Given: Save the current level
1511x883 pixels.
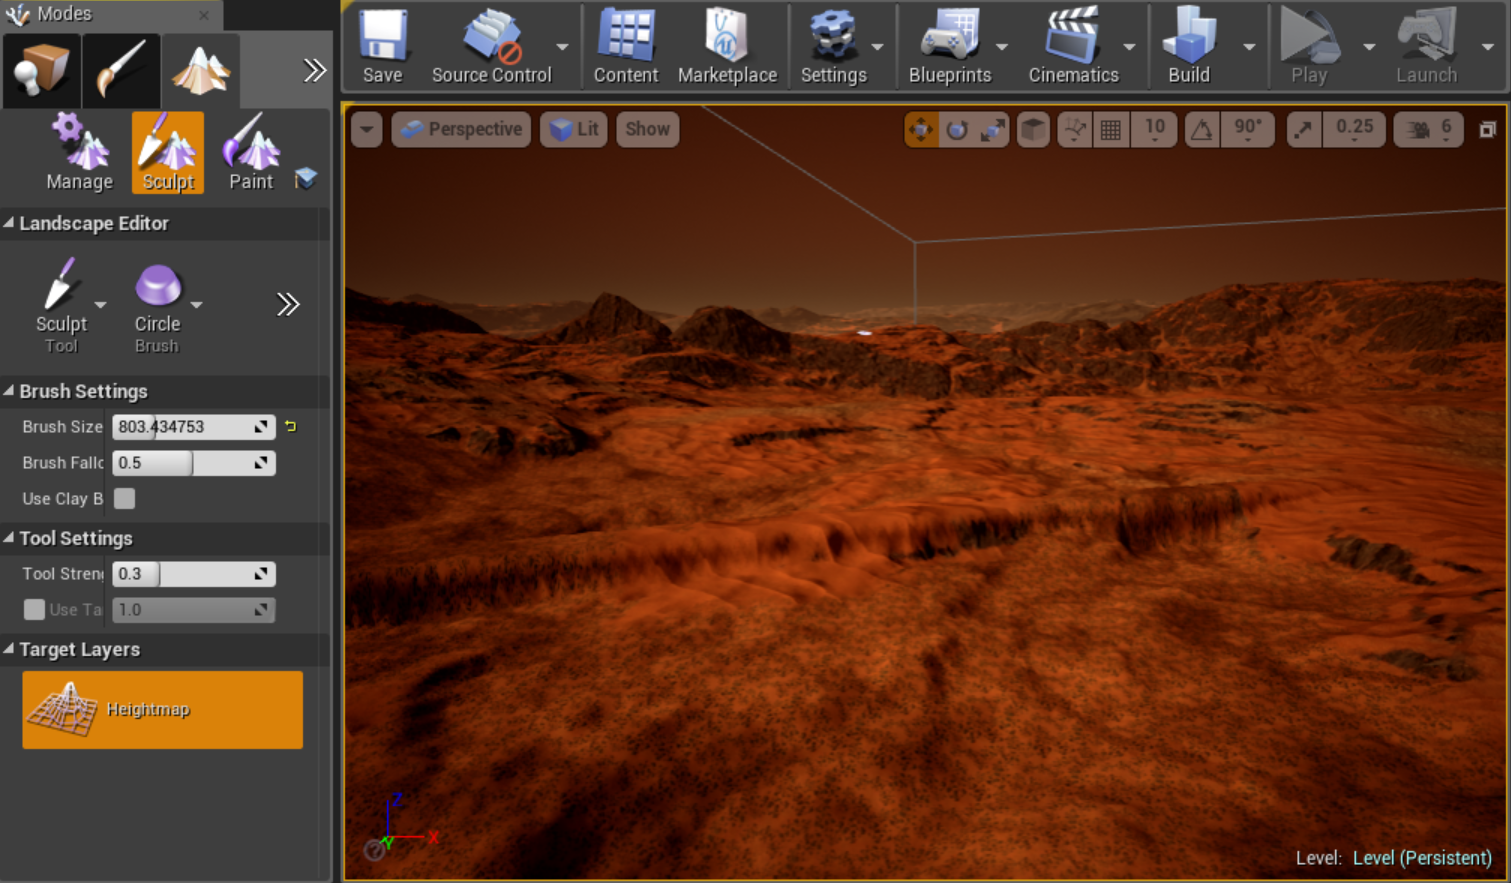Looking at the screenshot, I should (x=383, y=46).
